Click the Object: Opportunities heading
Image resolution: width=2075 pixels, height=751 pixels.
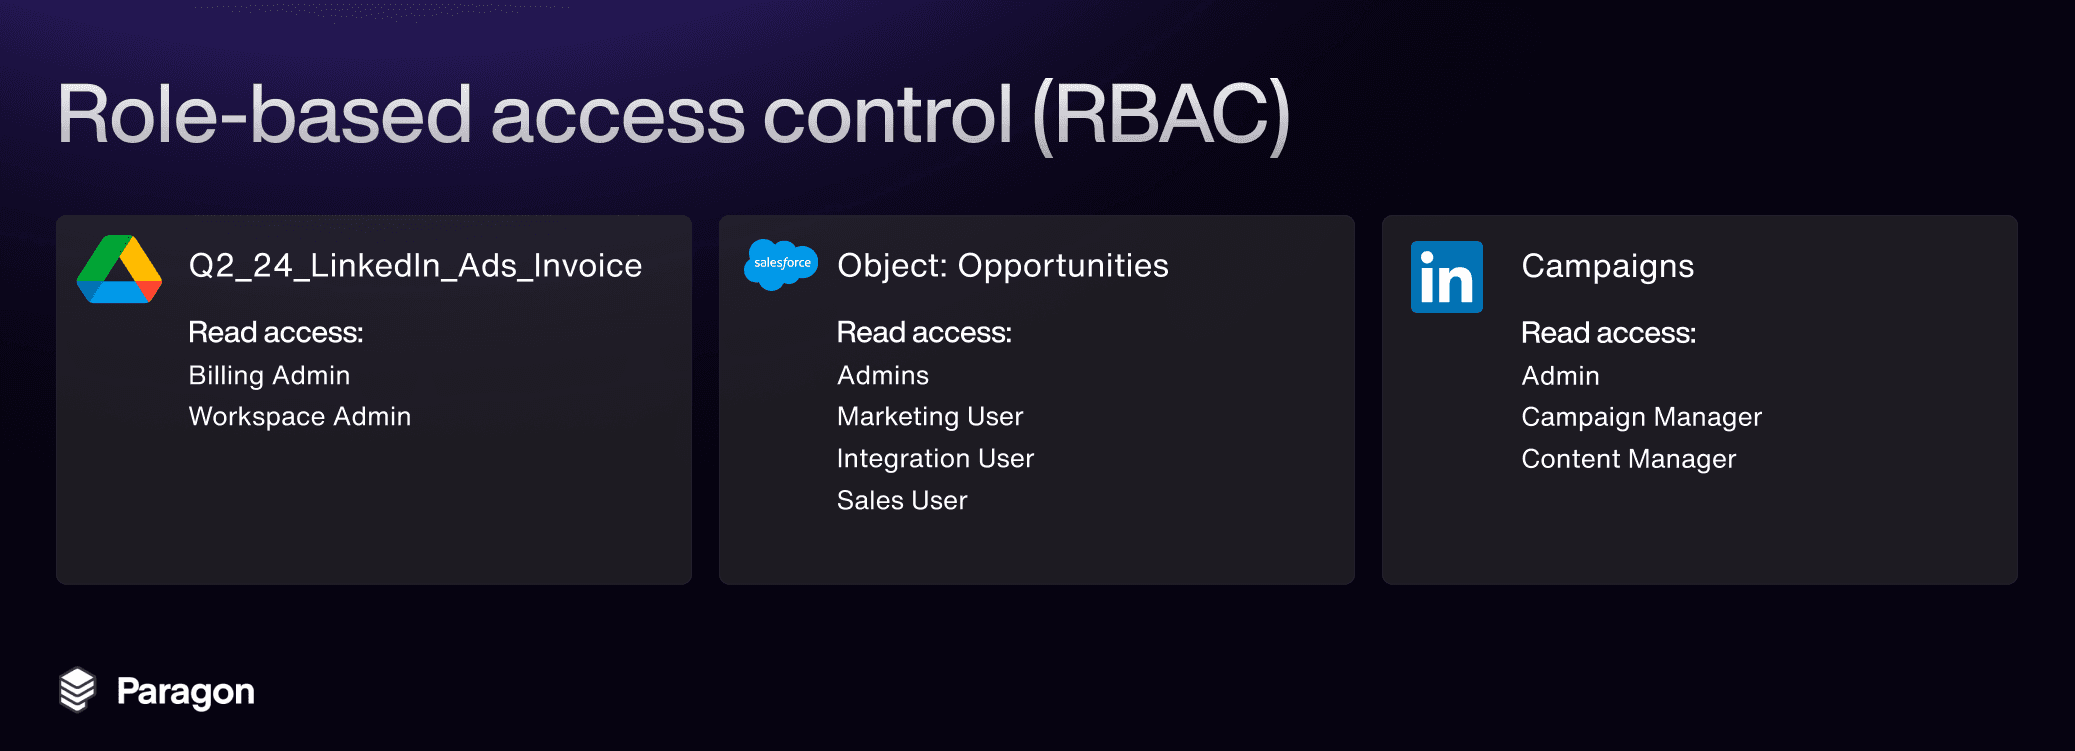click(x=1002, y=266)
